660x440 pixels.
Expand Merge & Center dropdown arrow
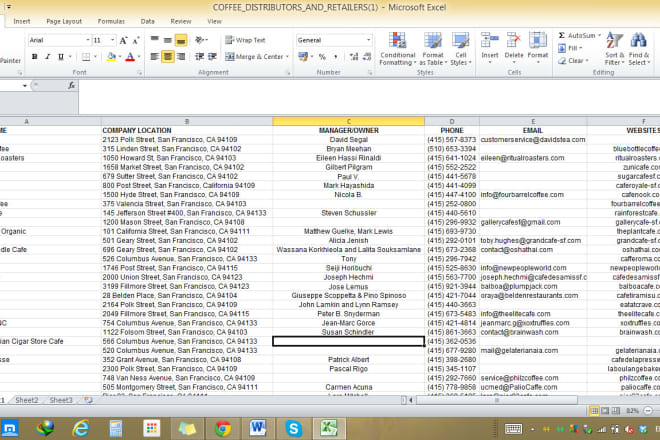287,56
